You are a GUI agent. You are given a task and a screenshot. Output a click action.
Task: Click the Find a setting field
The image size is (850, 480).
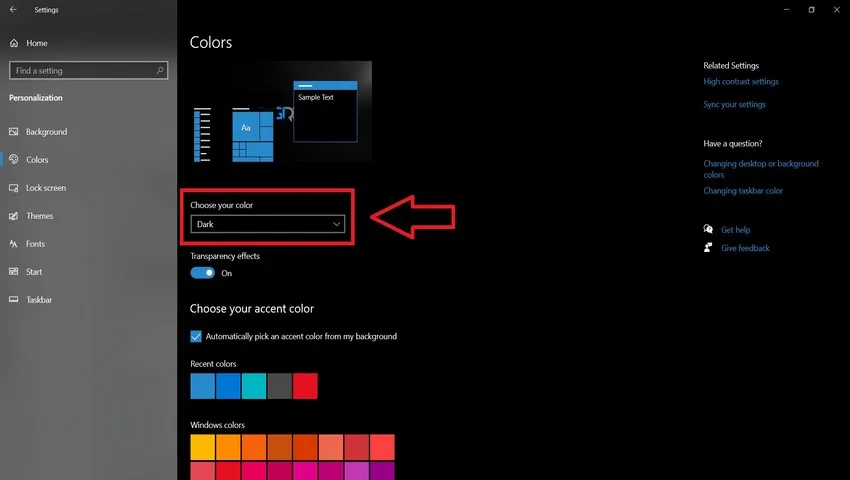click(x=88, y=71)
